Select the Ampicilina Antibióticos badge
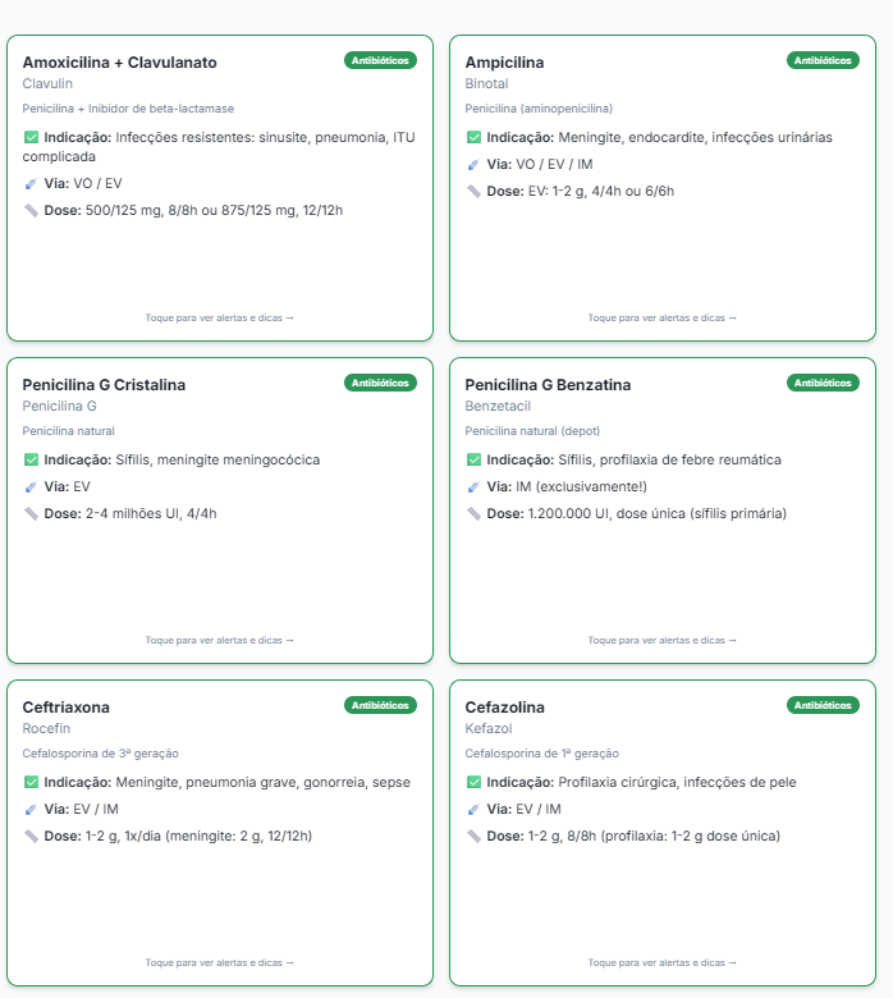The image size is (894, 998). 823,61
